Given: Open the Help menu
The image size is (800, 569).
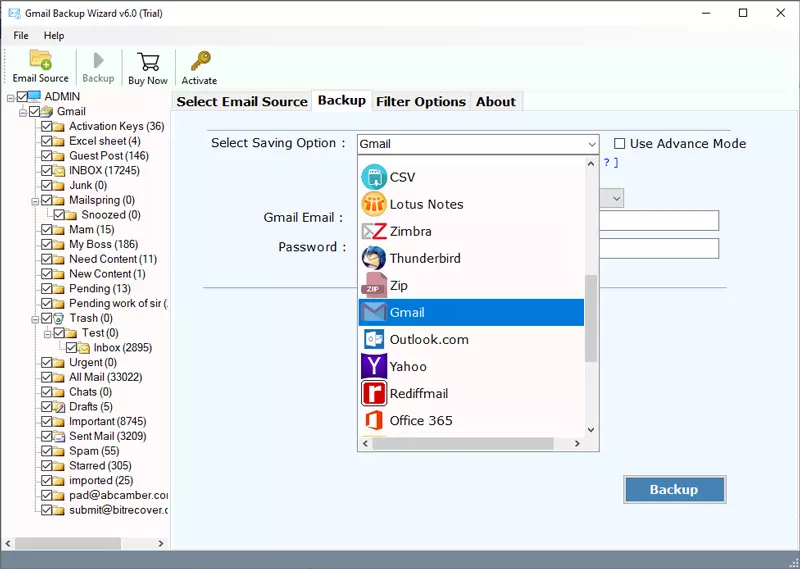Looking at the screenshot, I should pos(54,36).
